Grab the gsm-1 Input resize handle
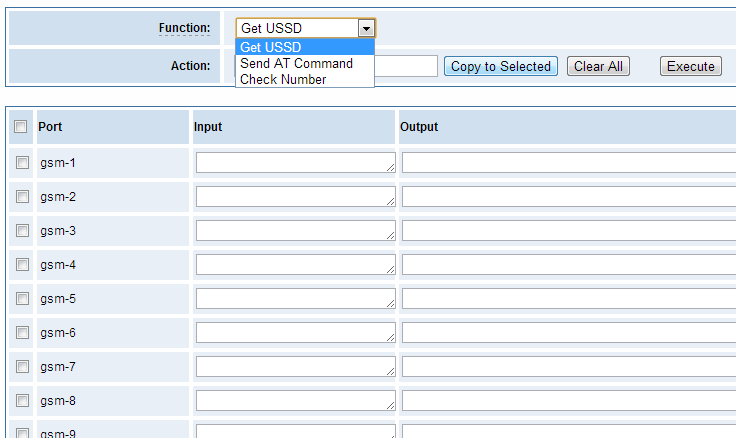 pyautogui.click(x=391, y=168)
